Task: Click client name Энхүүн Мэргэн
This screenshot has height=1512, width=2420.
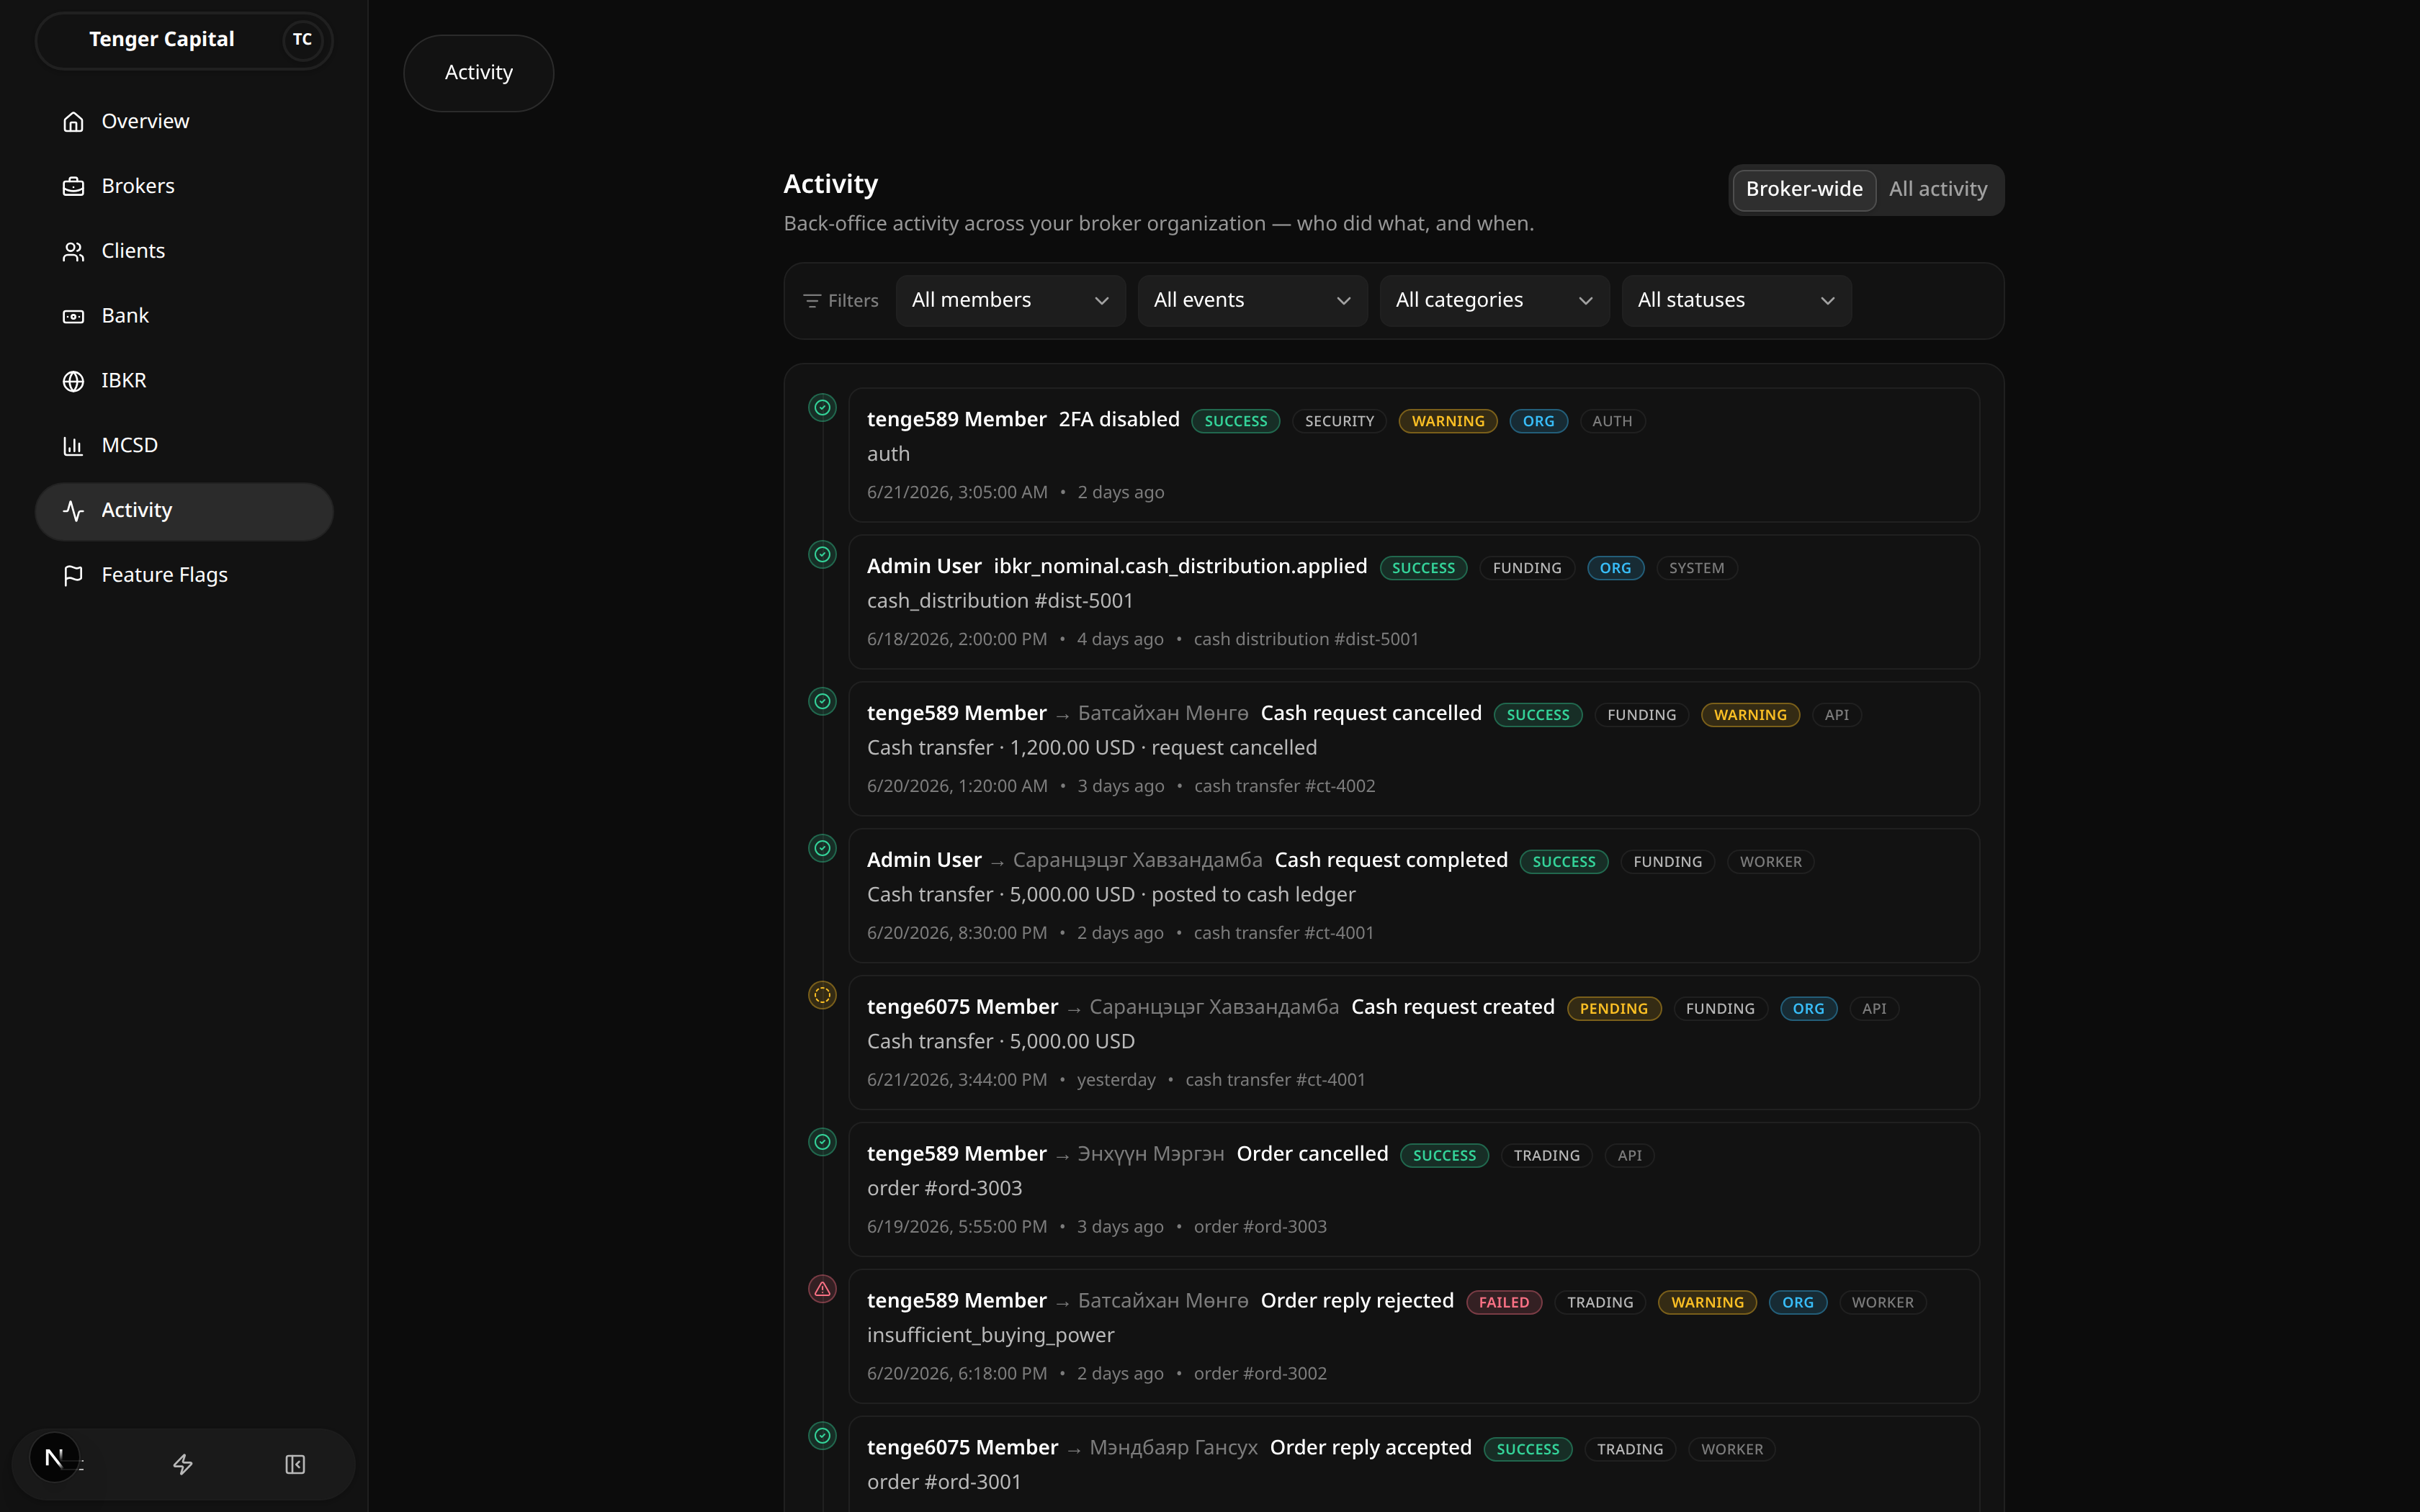Action: click(x=1151, y=1154)
